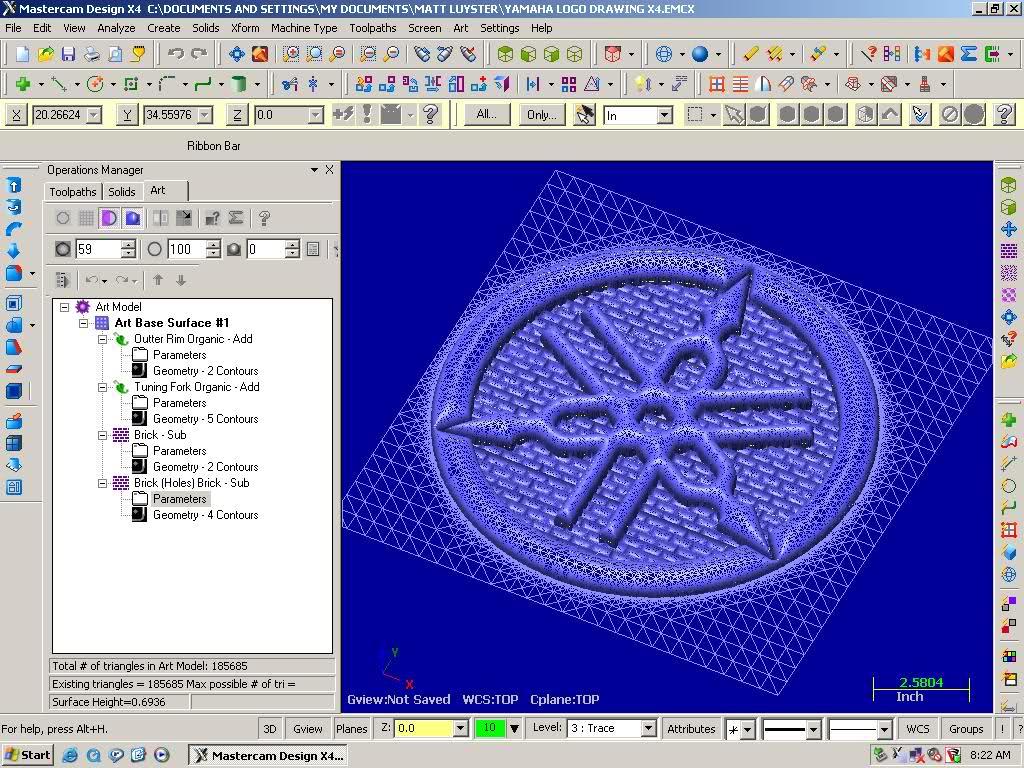
Task: Click the Art Manager help question icon
Action: tap(264, 218)
